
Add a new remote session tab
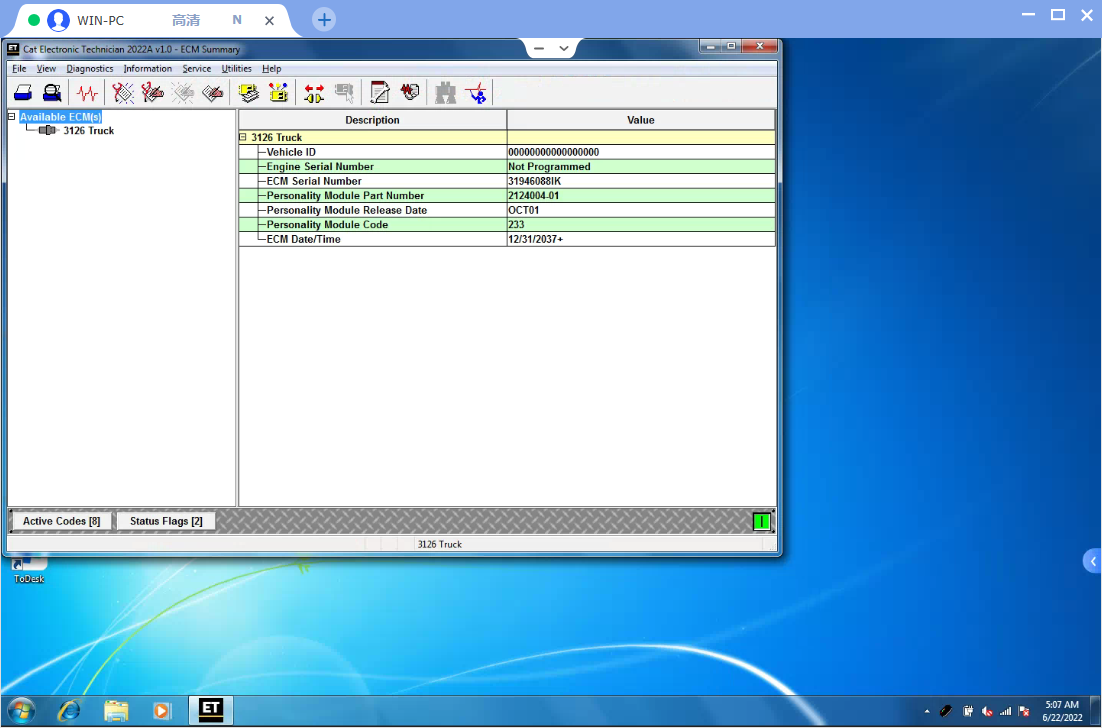324,20
